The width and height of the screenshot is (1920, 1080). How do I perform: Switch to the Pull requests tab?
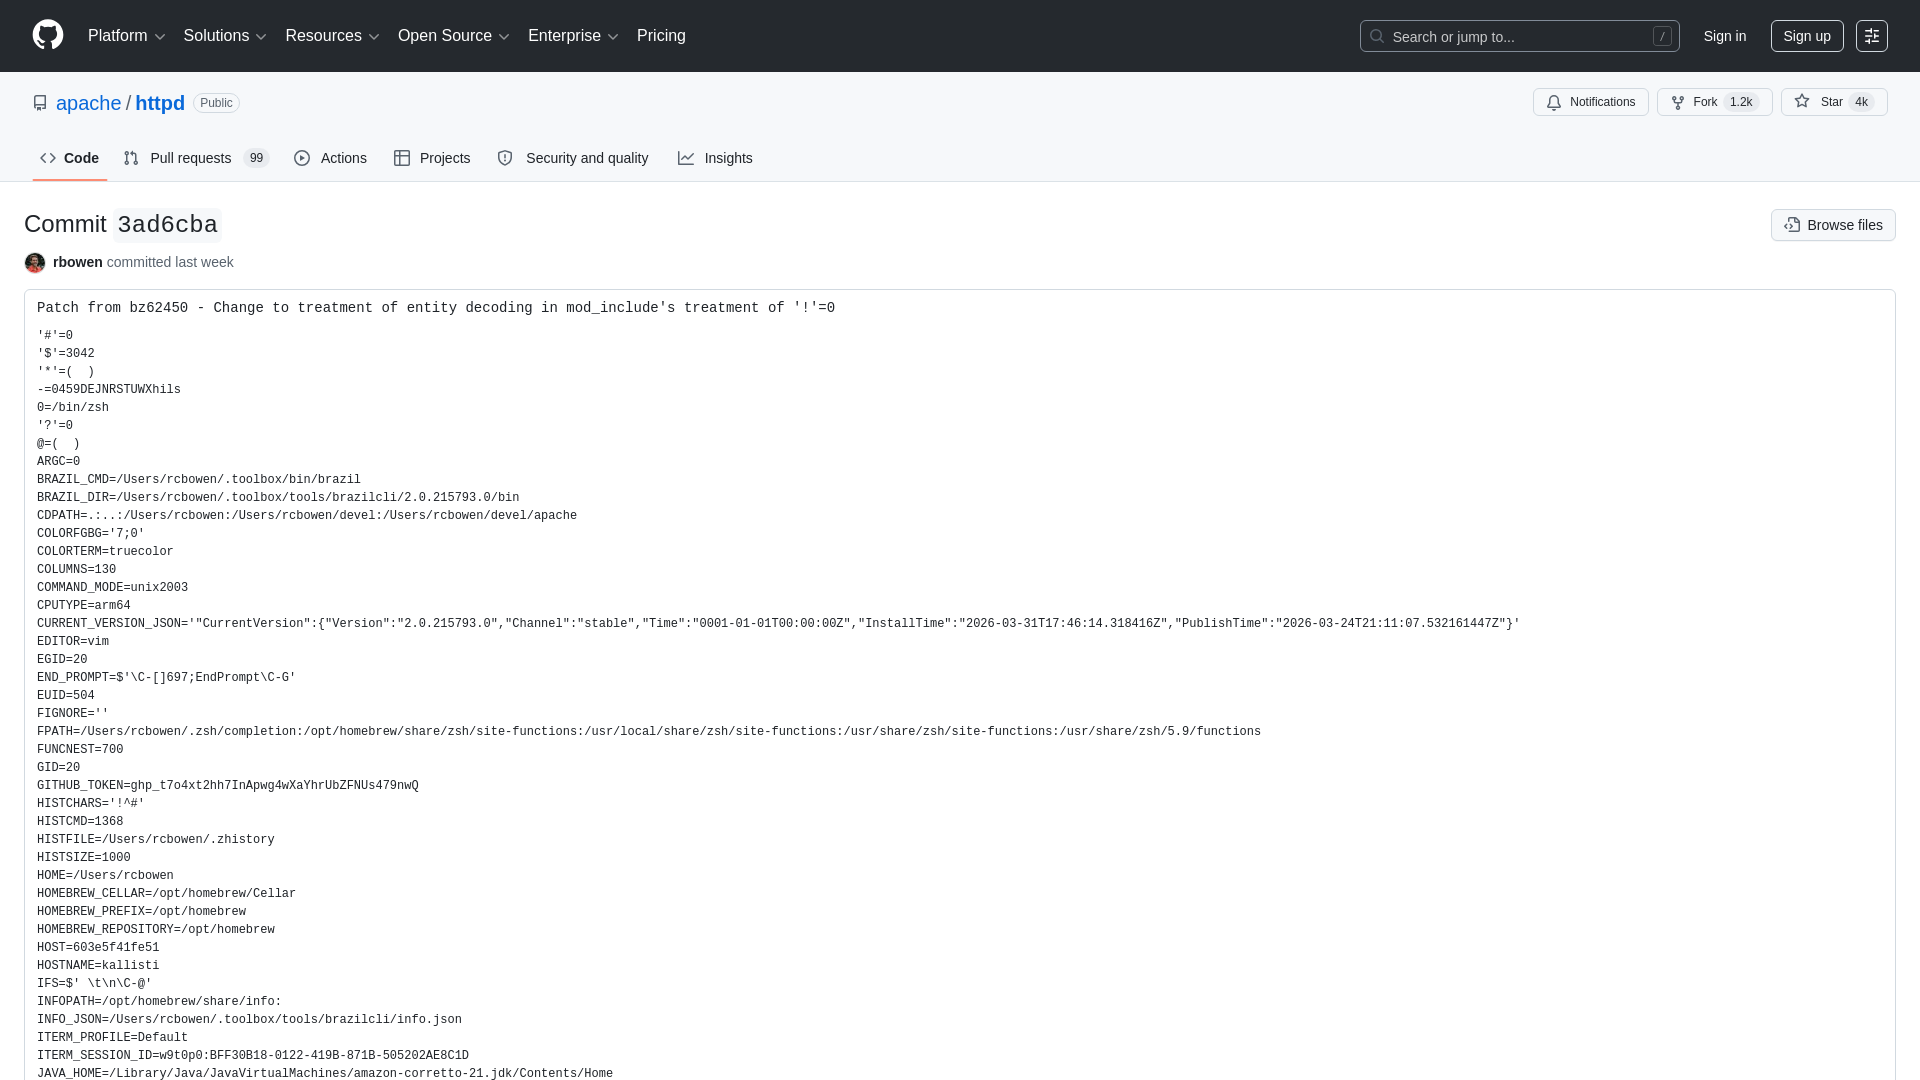(190, 158)
